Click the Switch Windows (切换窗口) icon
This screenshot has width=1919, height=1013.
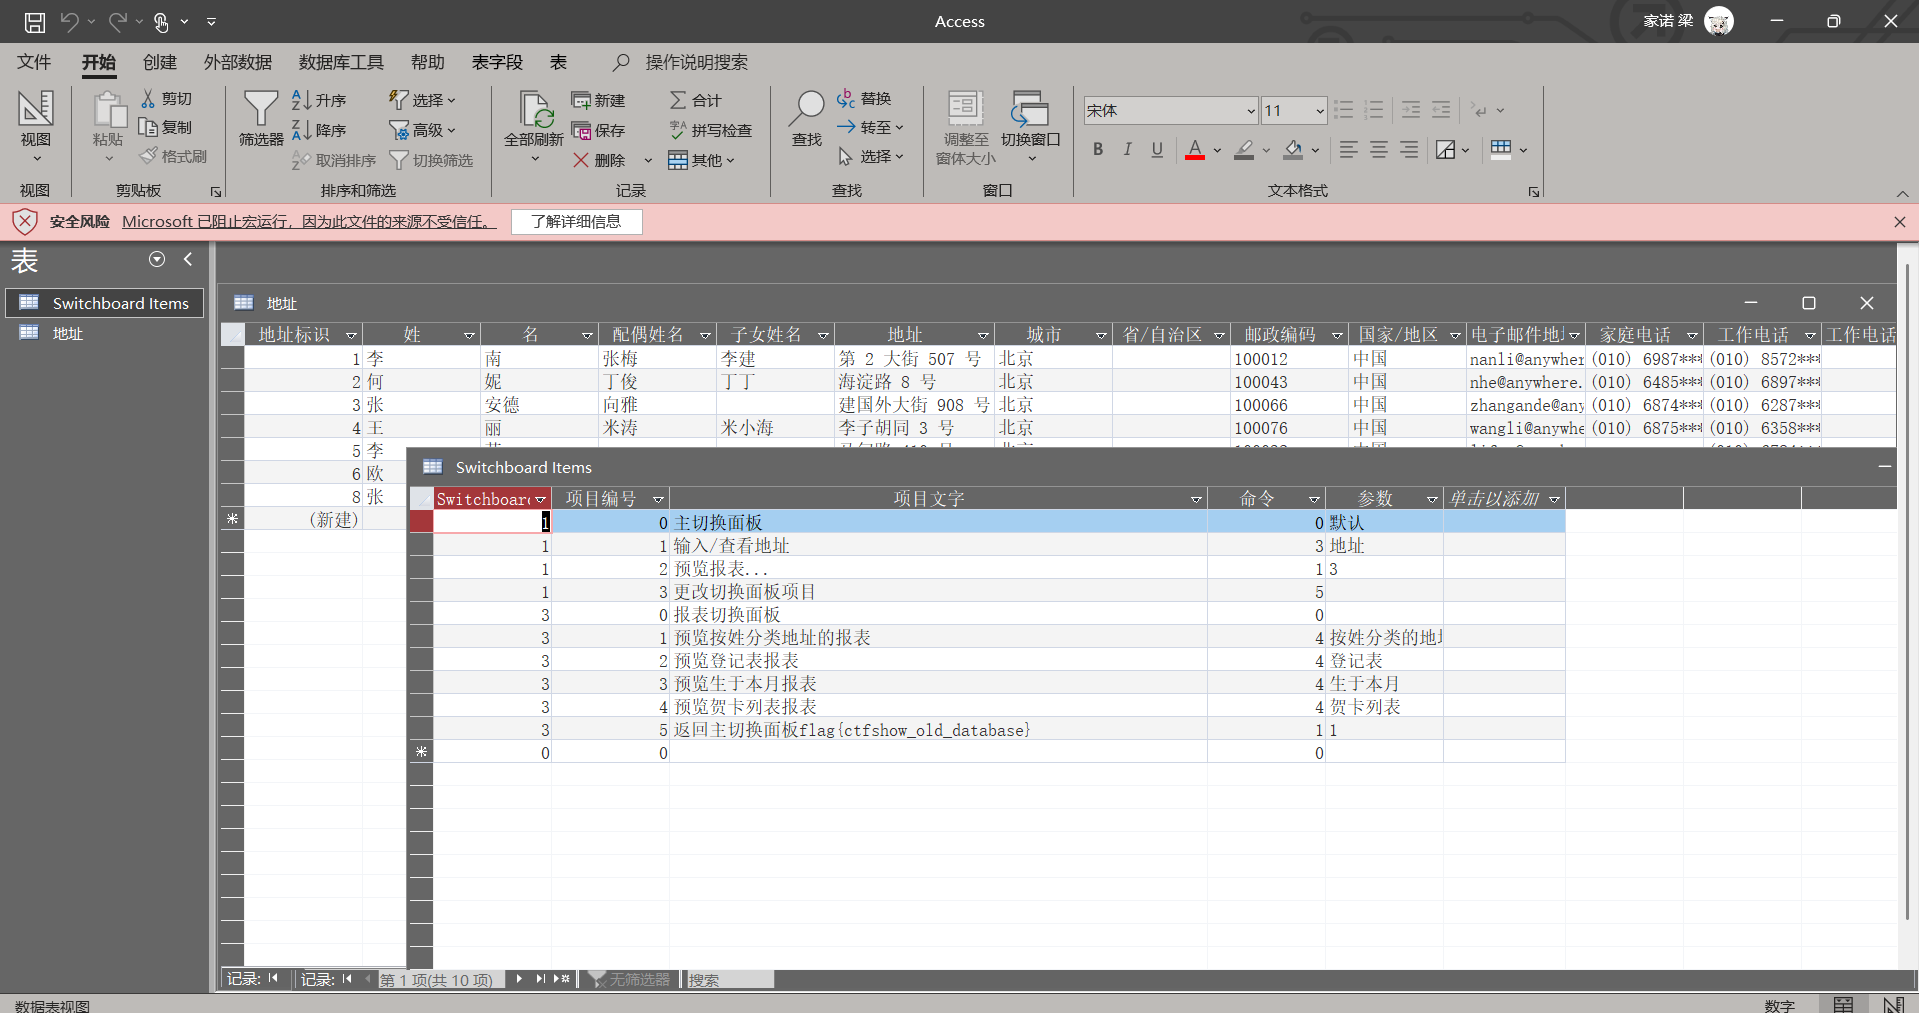point(1030,108)
